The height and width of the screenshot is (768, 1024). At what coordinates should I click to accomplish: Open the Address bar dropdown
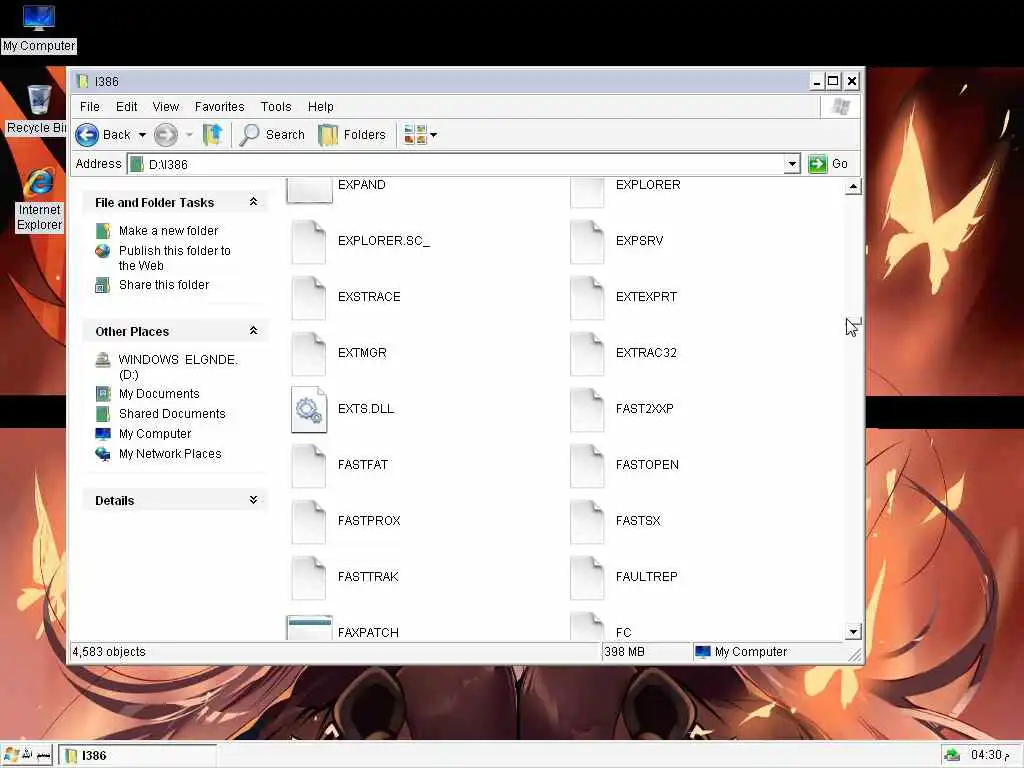click(792, 164)
